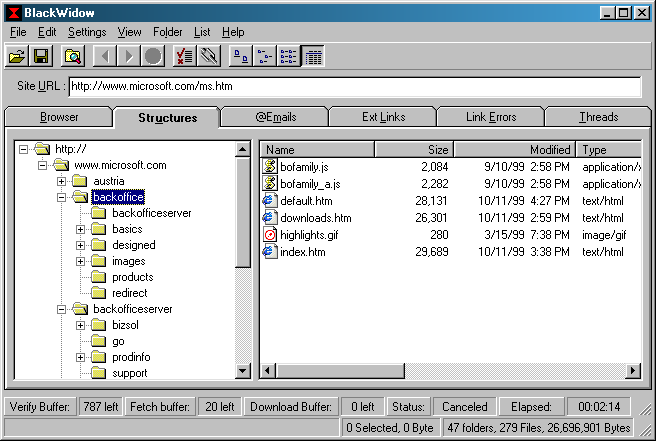
Task: Click the link tools toolbar icon
Action: [209, 56]
